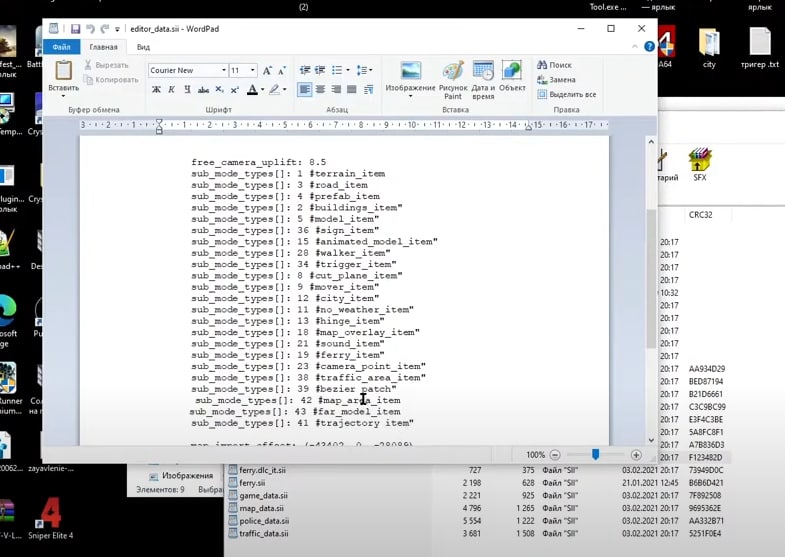Toggle underline (Ч) formatting
Viewport: 785px width, 557px height.
click(187, 90)
